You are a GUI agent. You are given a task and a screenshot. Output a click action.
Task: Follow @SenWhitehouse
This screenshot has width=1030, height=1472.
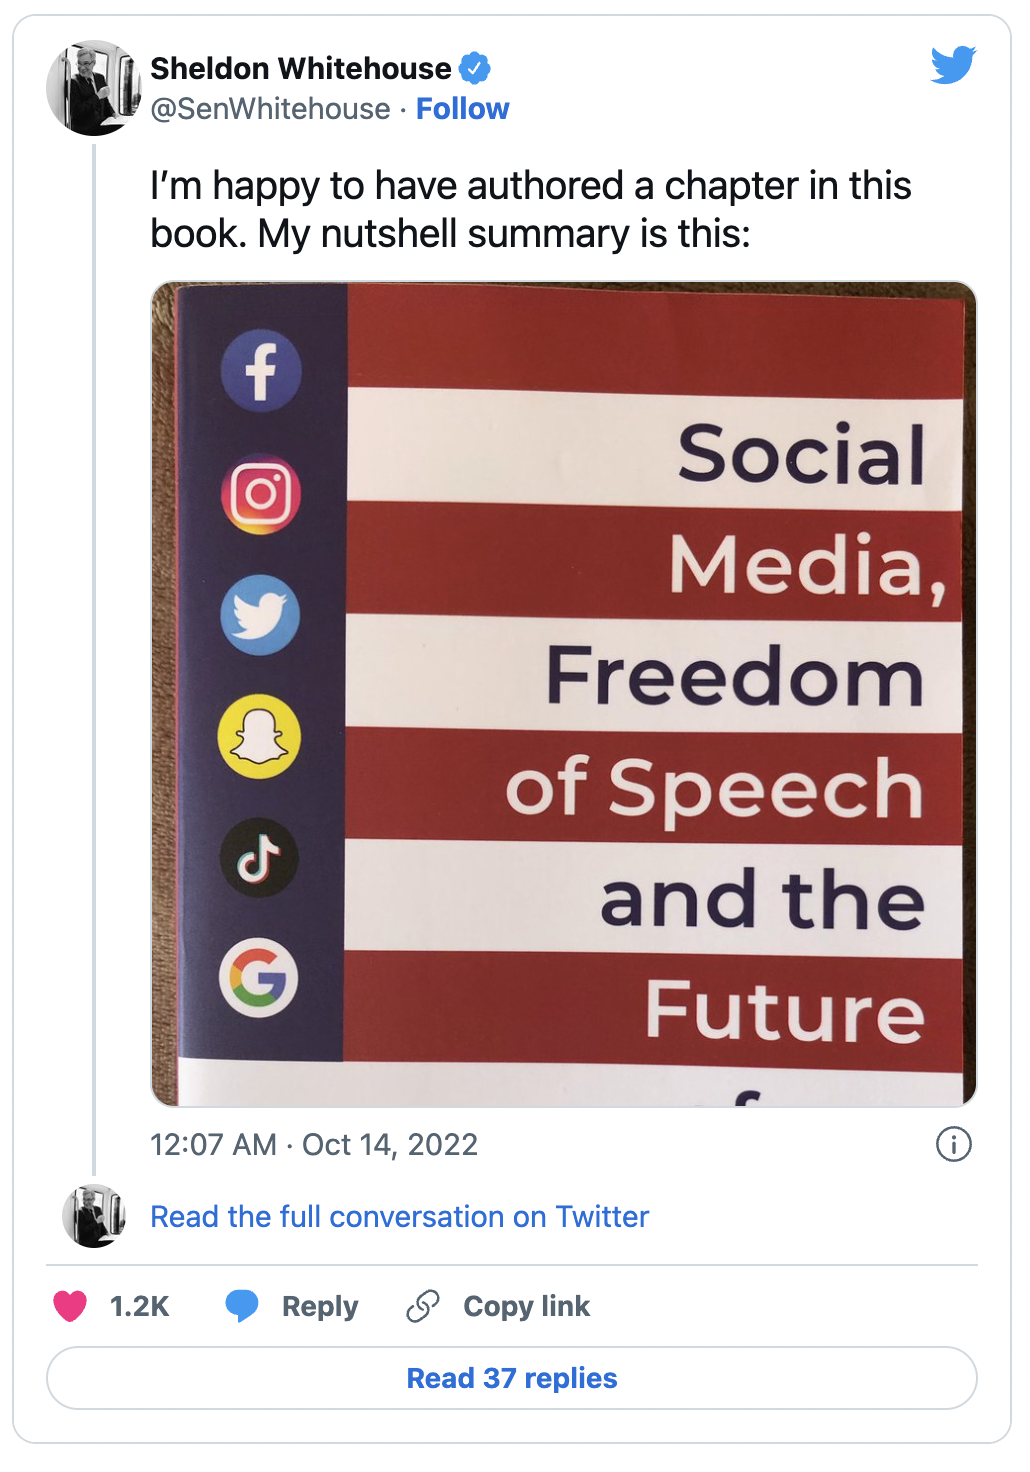tap(462, 108)
